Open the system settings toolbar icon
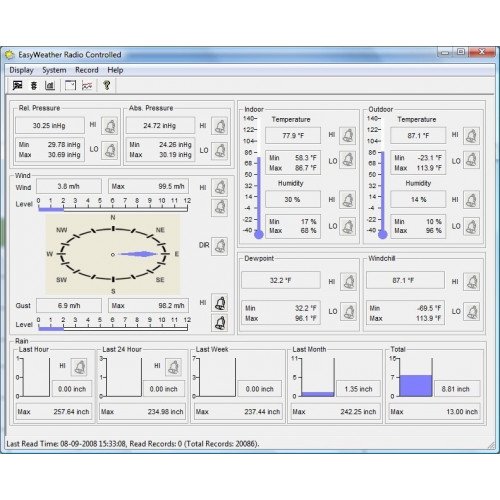This screenshot has width=500, height=500. [x=34, y=85]
